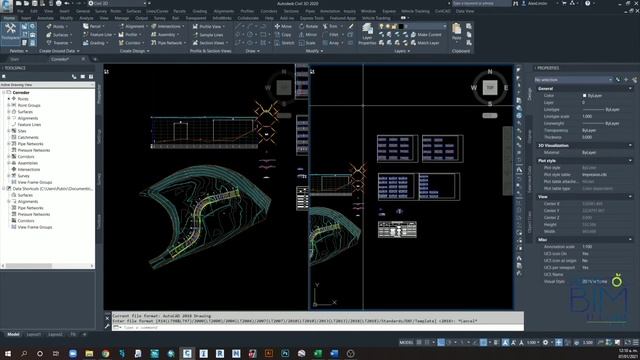Click the black layer color swatch in ribbon
The width and height of the screenshot is (640, 360).
point(401,27)
